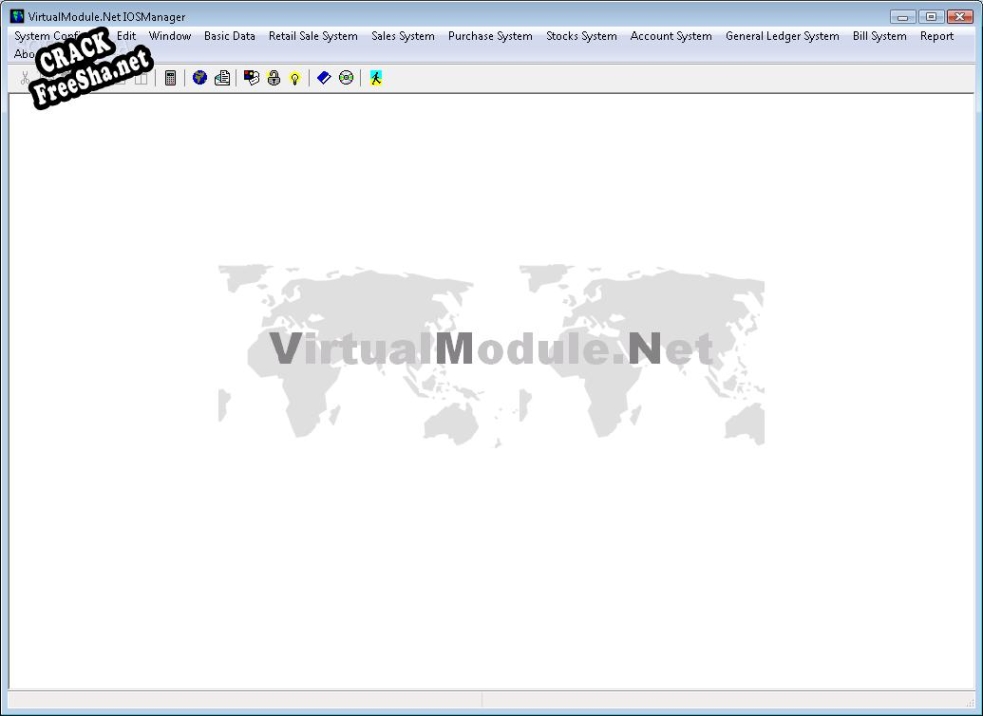Click the color card icon beside padlock
The image size is (983, 716).
252,78
